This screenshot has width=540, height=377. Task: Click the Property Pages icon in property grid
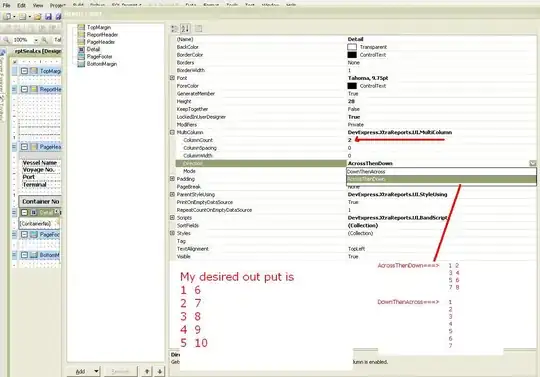coord(199,29)
